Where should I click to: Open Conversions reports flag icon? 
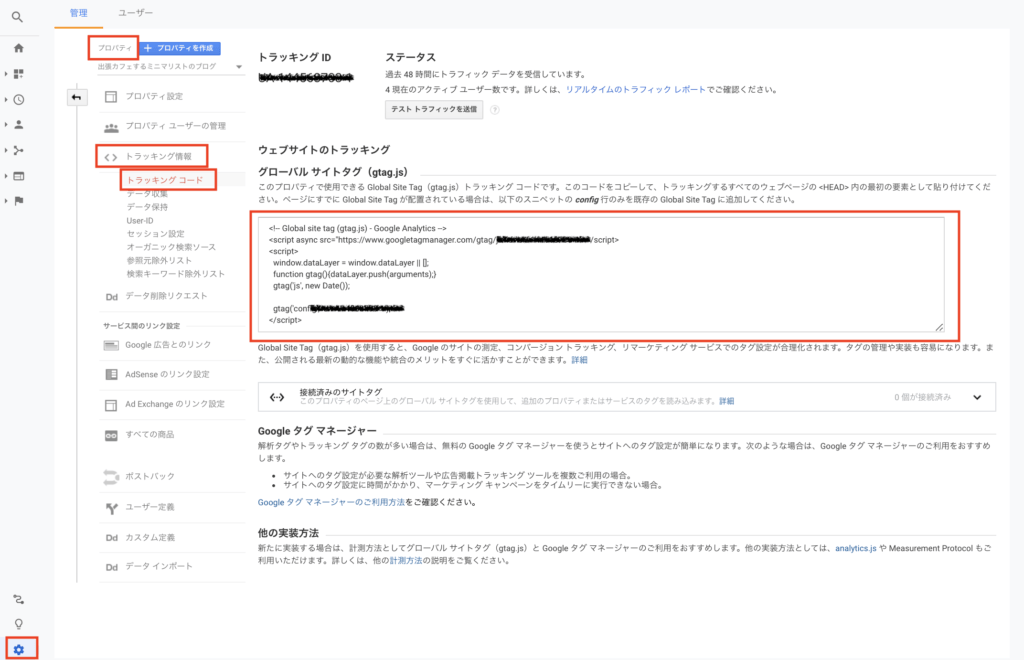click(18, 201)
